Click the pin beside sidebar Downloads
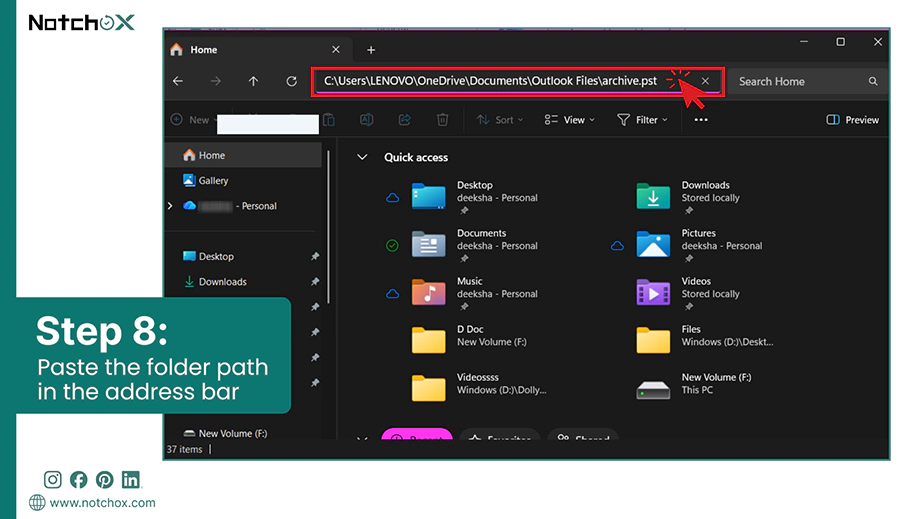This screenshot has height=519, width=922. point(315,282)
